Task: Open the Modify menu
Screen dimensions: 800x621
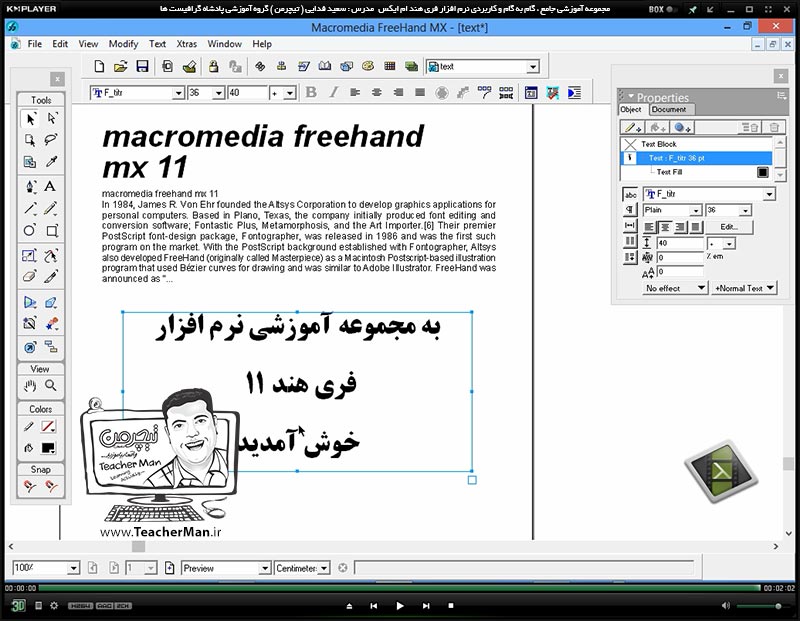Action: click(123, 44)
